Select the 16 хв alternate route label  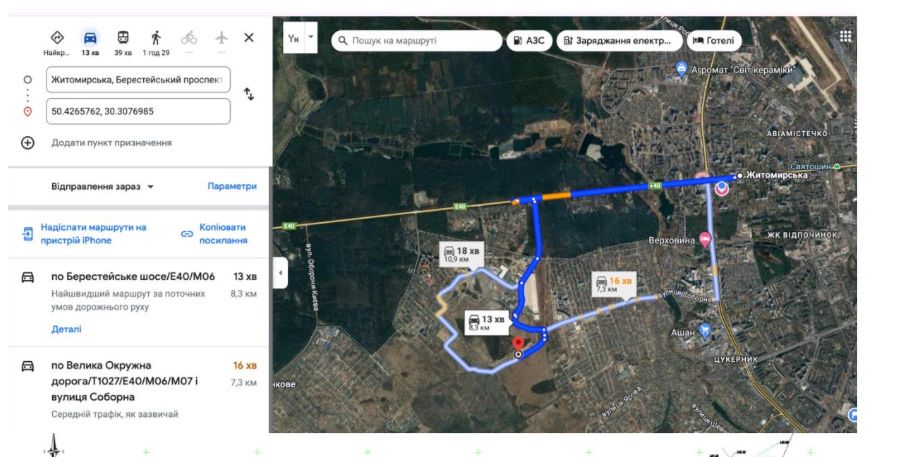[613, 285]
